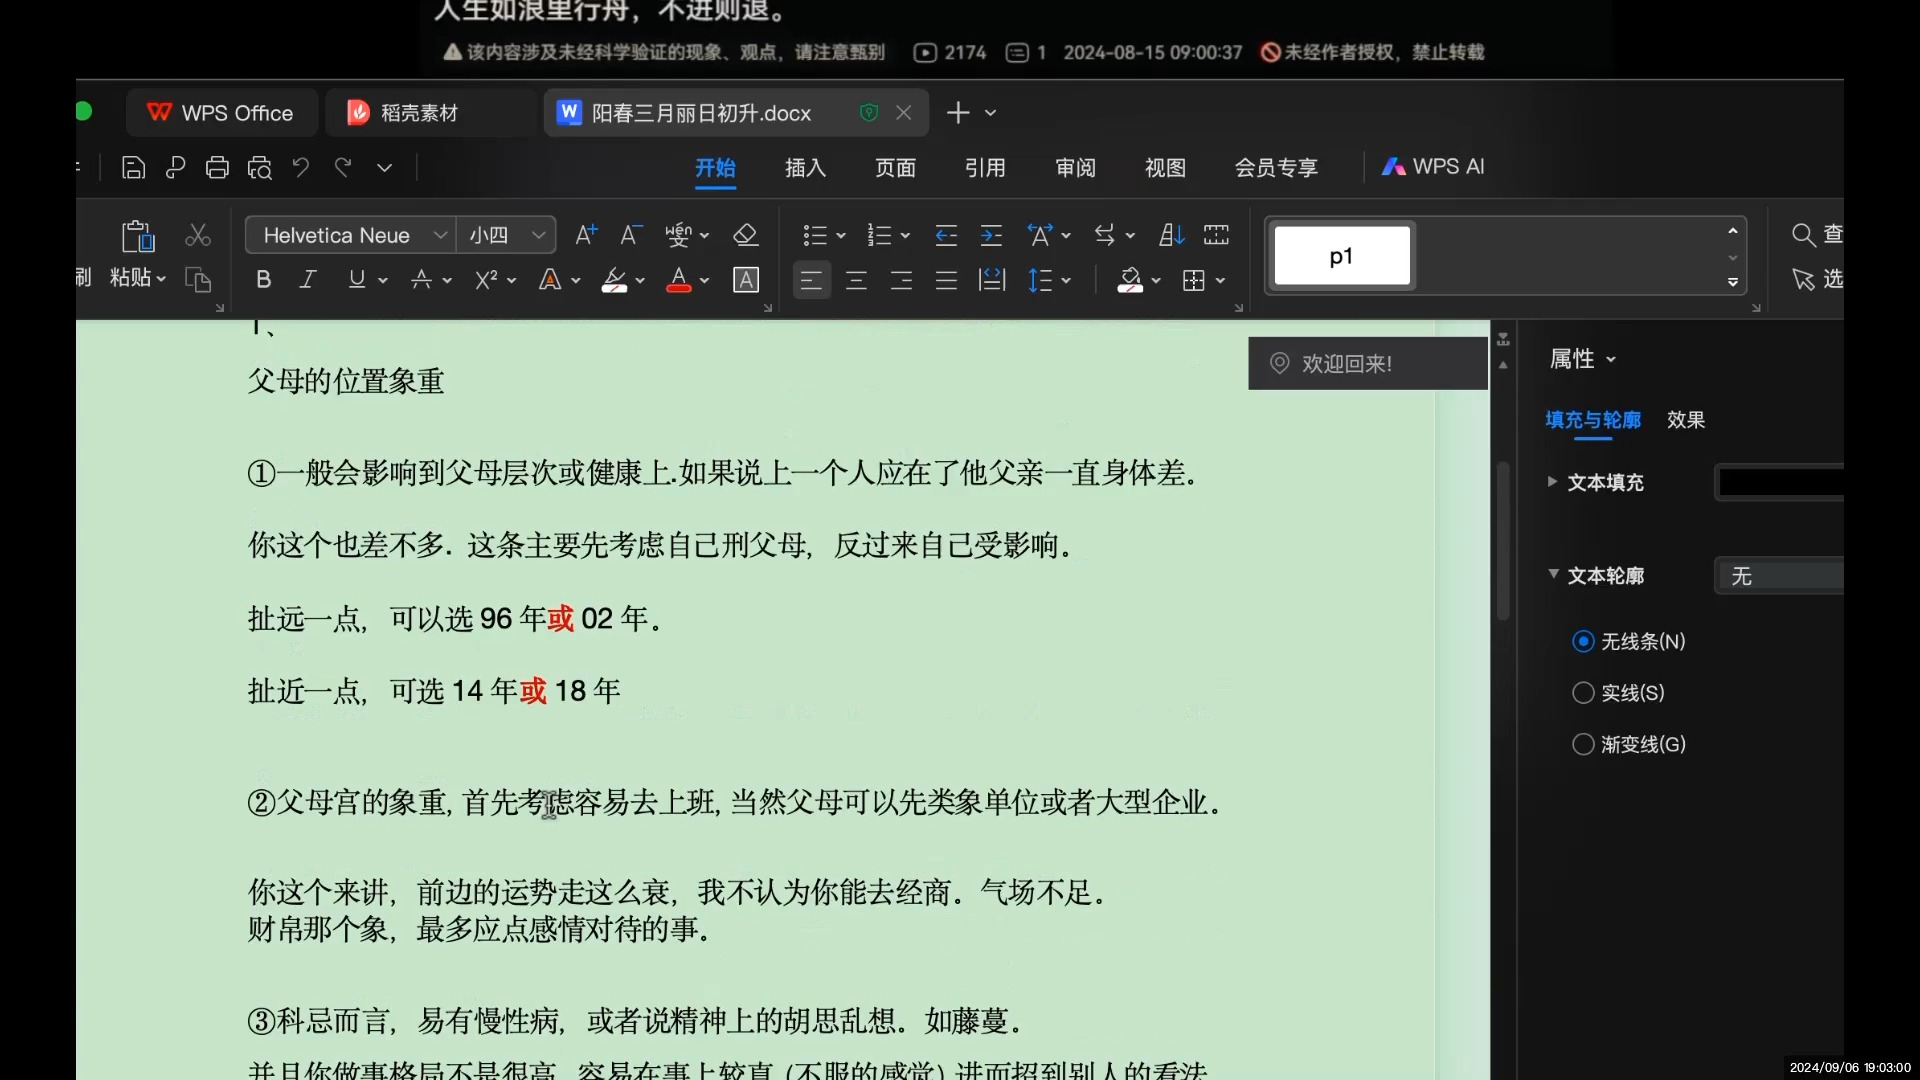Open WPS AI assistant
The height and width of the screenshot is (1080, 1920).
1433,167
